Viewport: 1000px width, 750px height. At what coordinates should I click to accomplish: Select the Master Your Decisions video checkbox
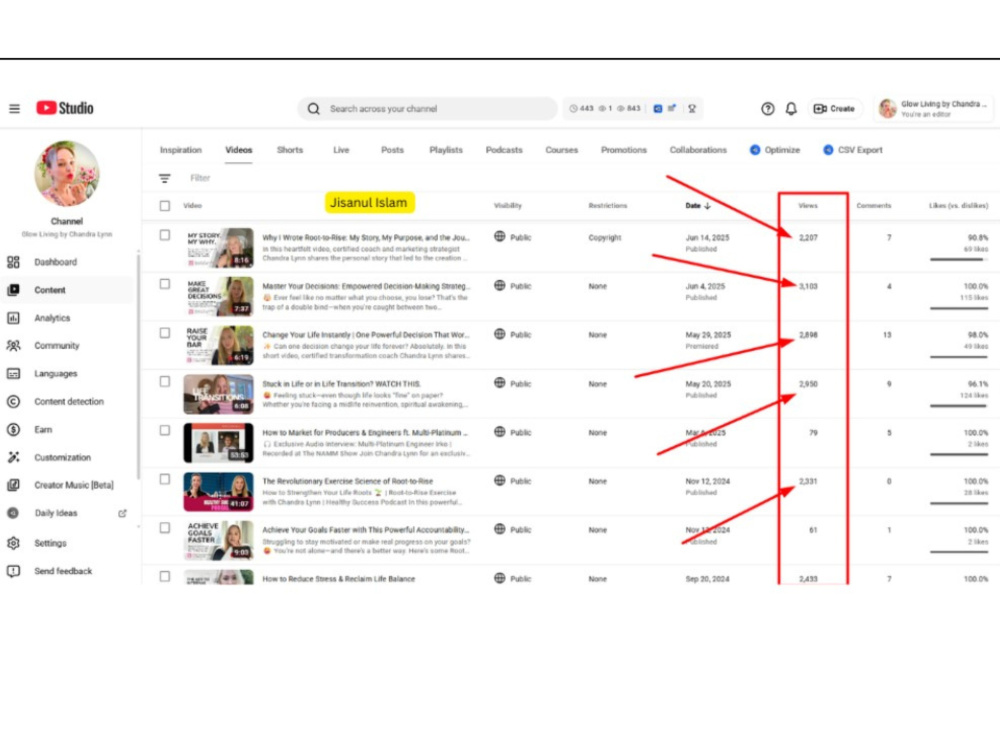click(165, 284)
